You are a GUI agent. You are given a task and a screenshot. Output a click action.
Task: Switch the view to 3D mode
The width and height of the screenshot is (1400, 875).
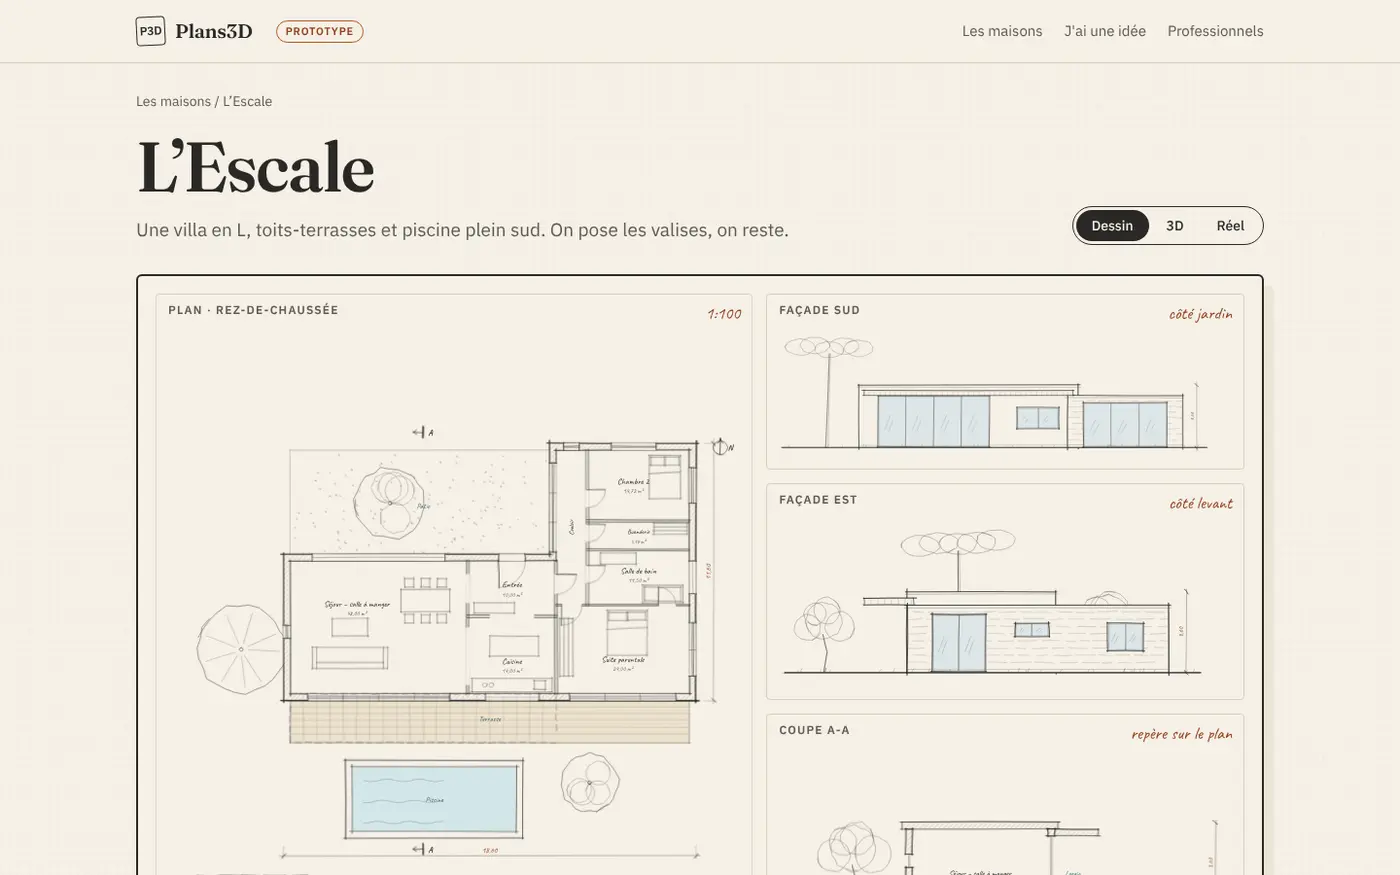pyautogui.click(x=1175, y=226)
